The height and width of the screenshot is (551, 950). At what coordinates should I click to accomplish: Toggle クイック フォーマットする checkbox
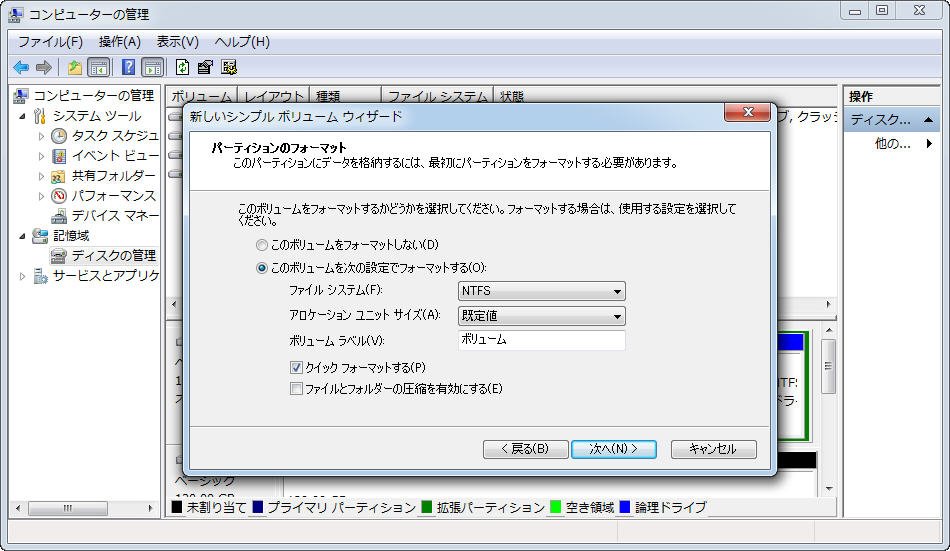(x=296, y=367)
